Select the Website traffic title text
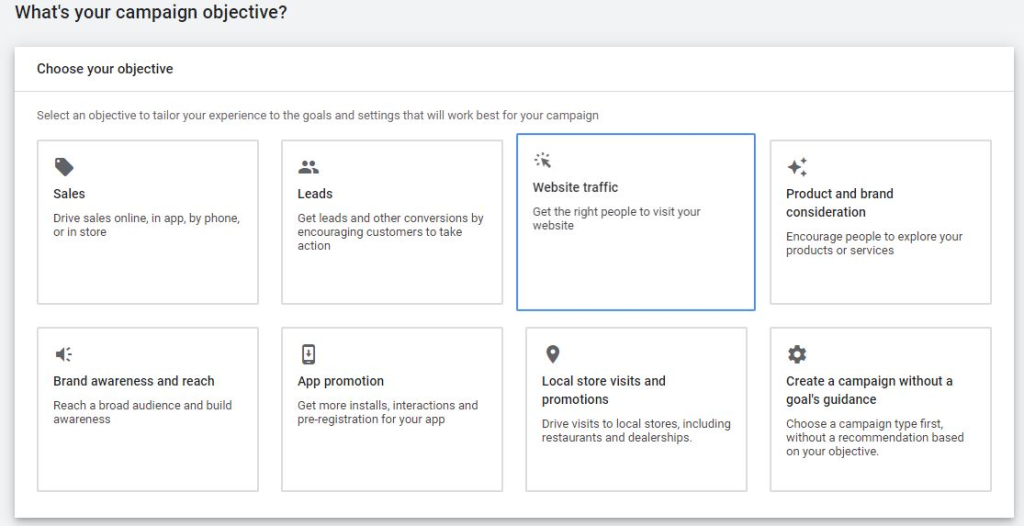 tap(575, 188)
